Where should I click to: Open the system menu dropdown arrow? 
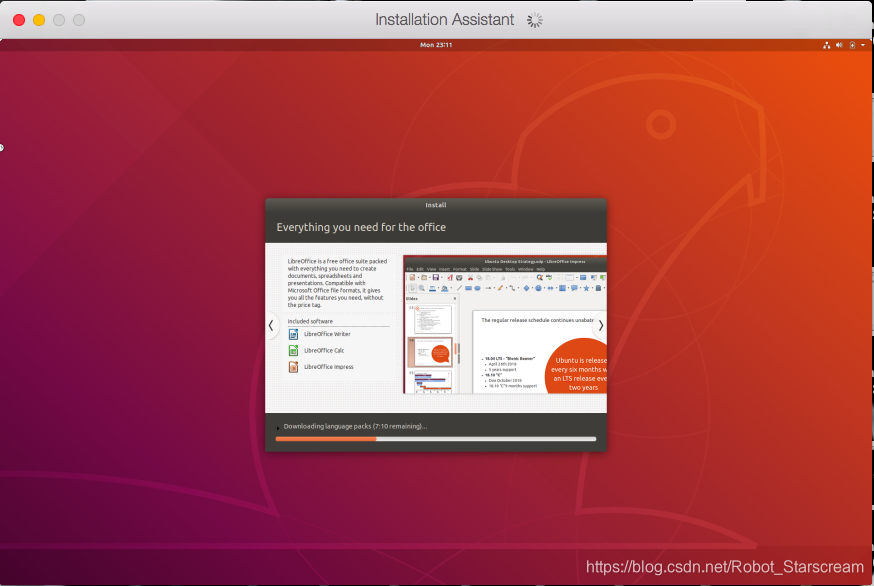(863, 45)
